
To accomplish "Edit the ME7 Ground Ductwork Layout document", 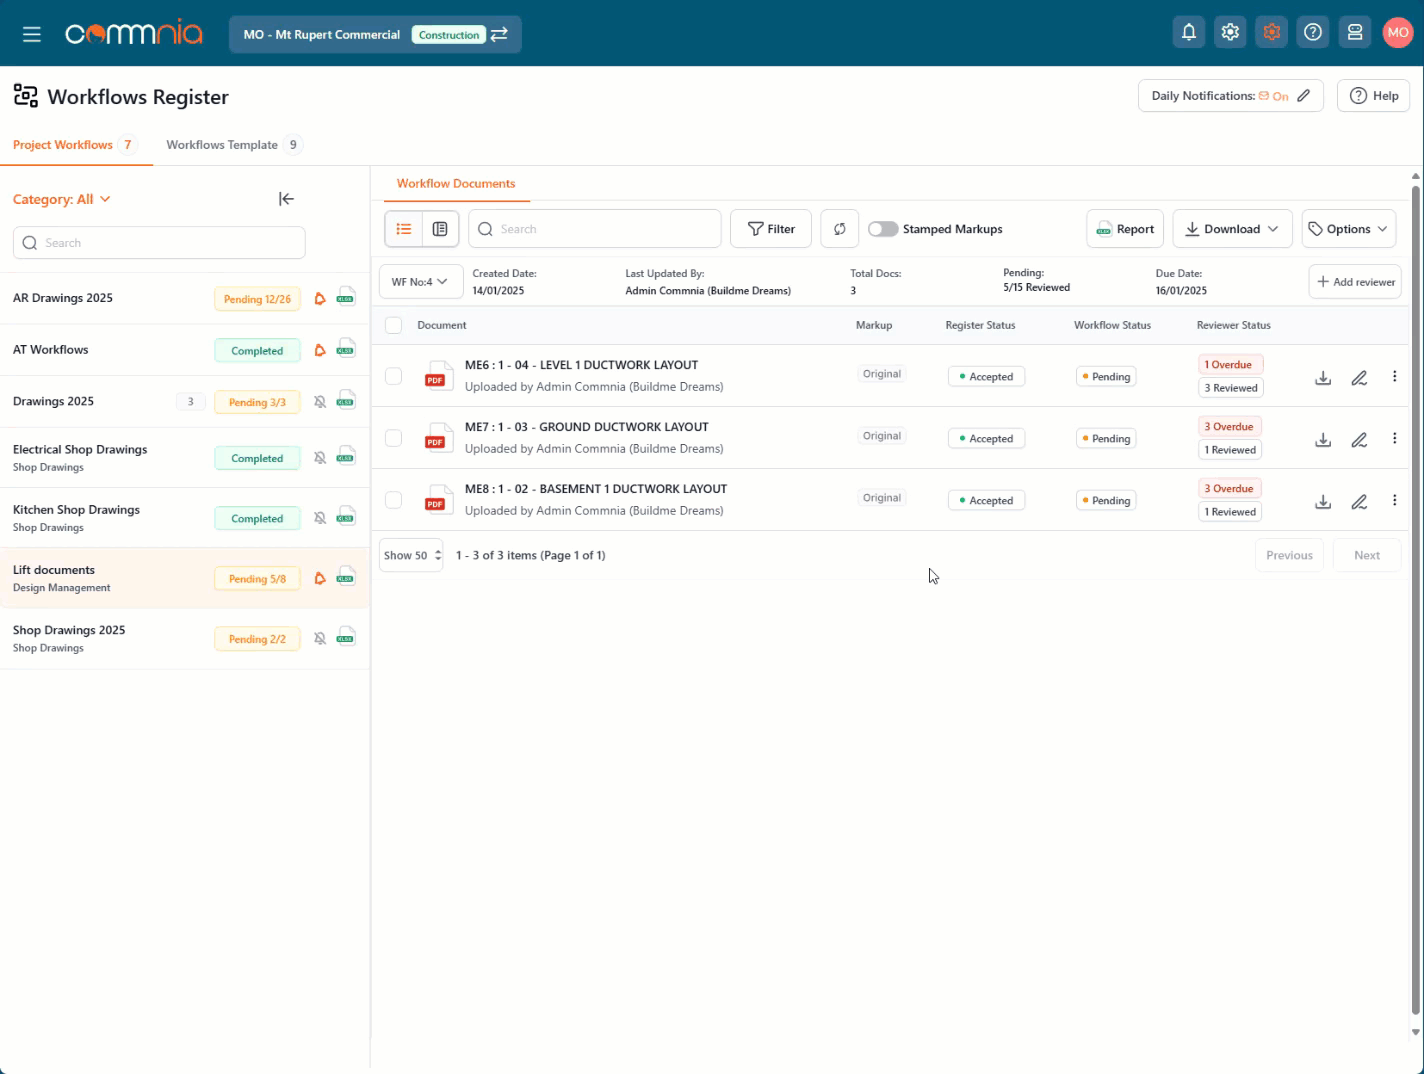I will tap(1358, 440).
